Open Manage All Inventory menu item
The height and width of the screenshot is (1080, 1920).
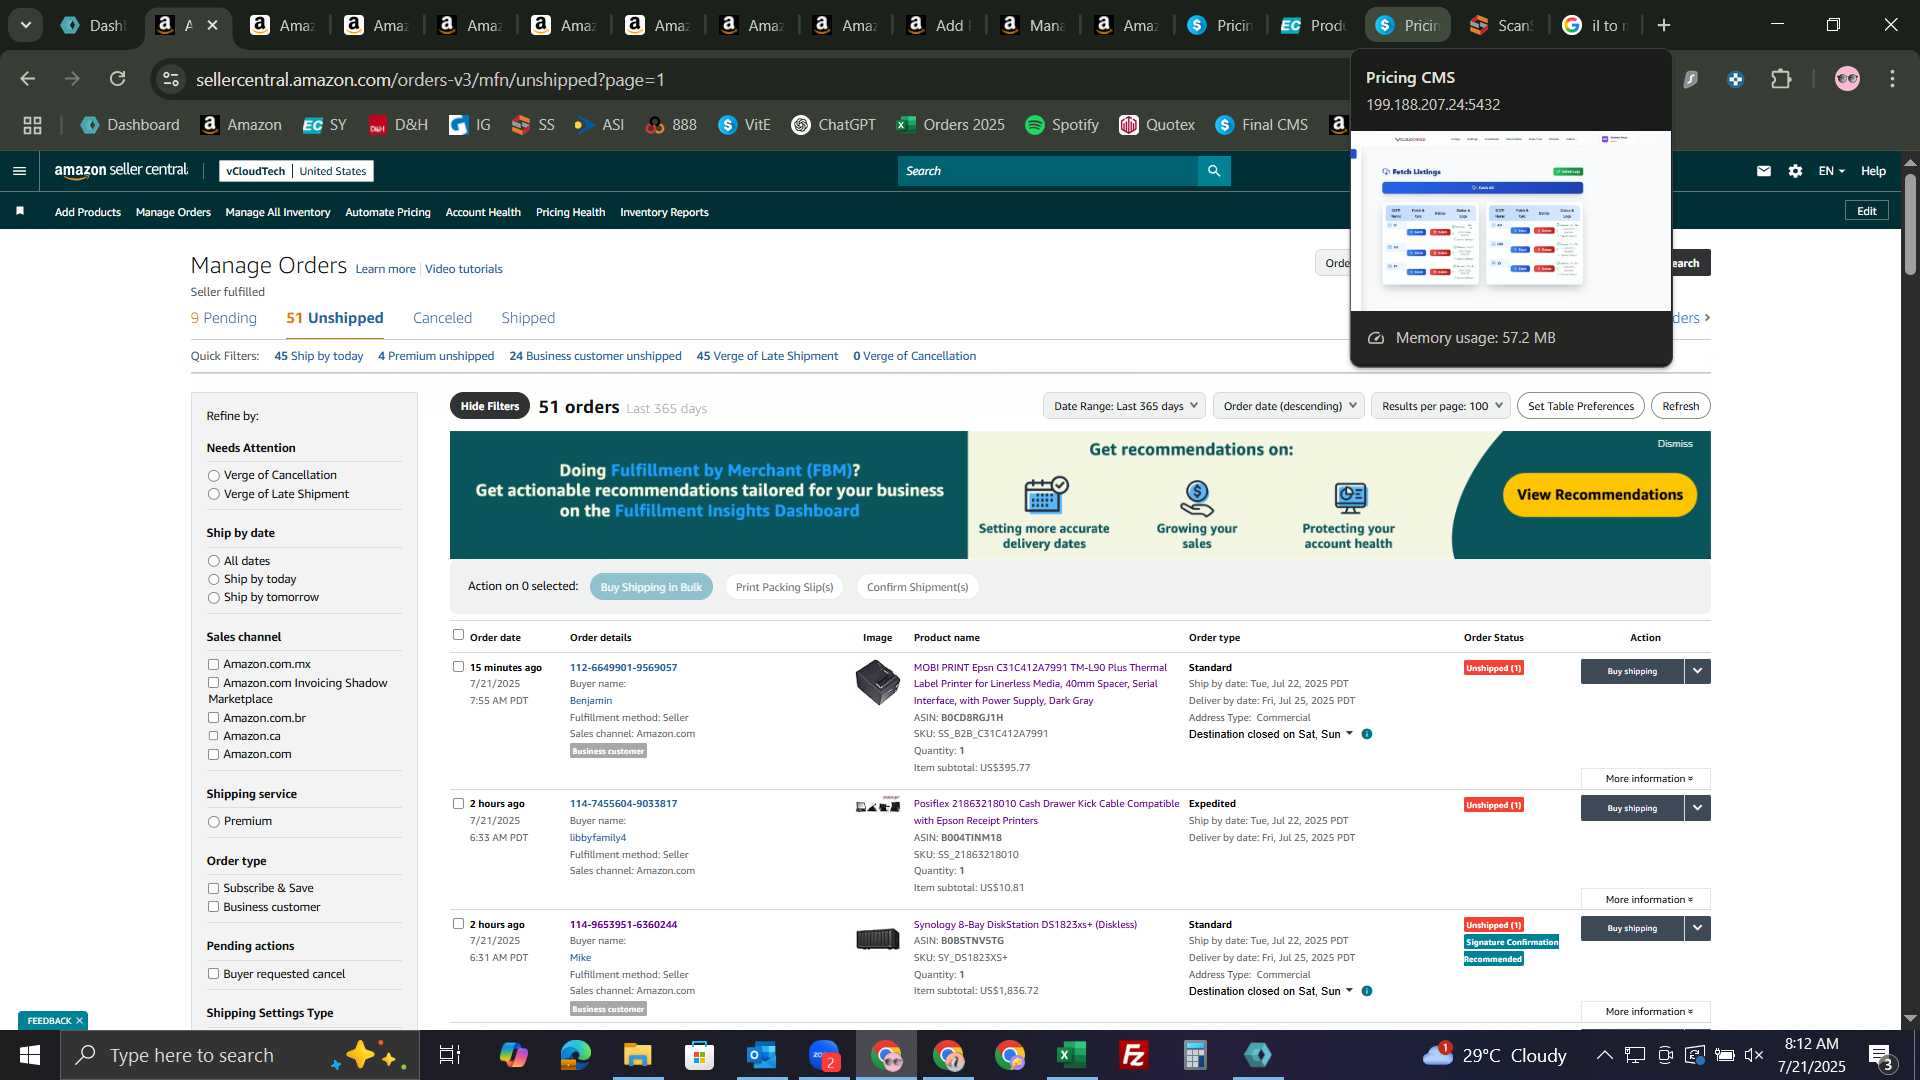coord(278,212)
